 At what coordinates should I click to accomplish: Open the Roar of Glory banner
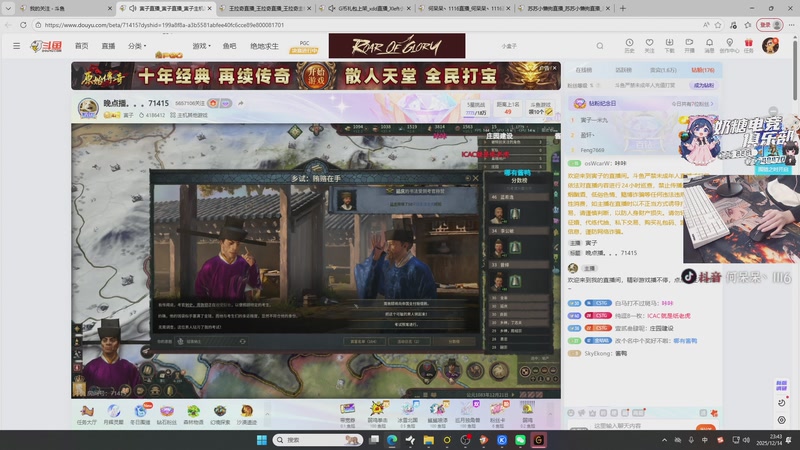click(397, 46)
